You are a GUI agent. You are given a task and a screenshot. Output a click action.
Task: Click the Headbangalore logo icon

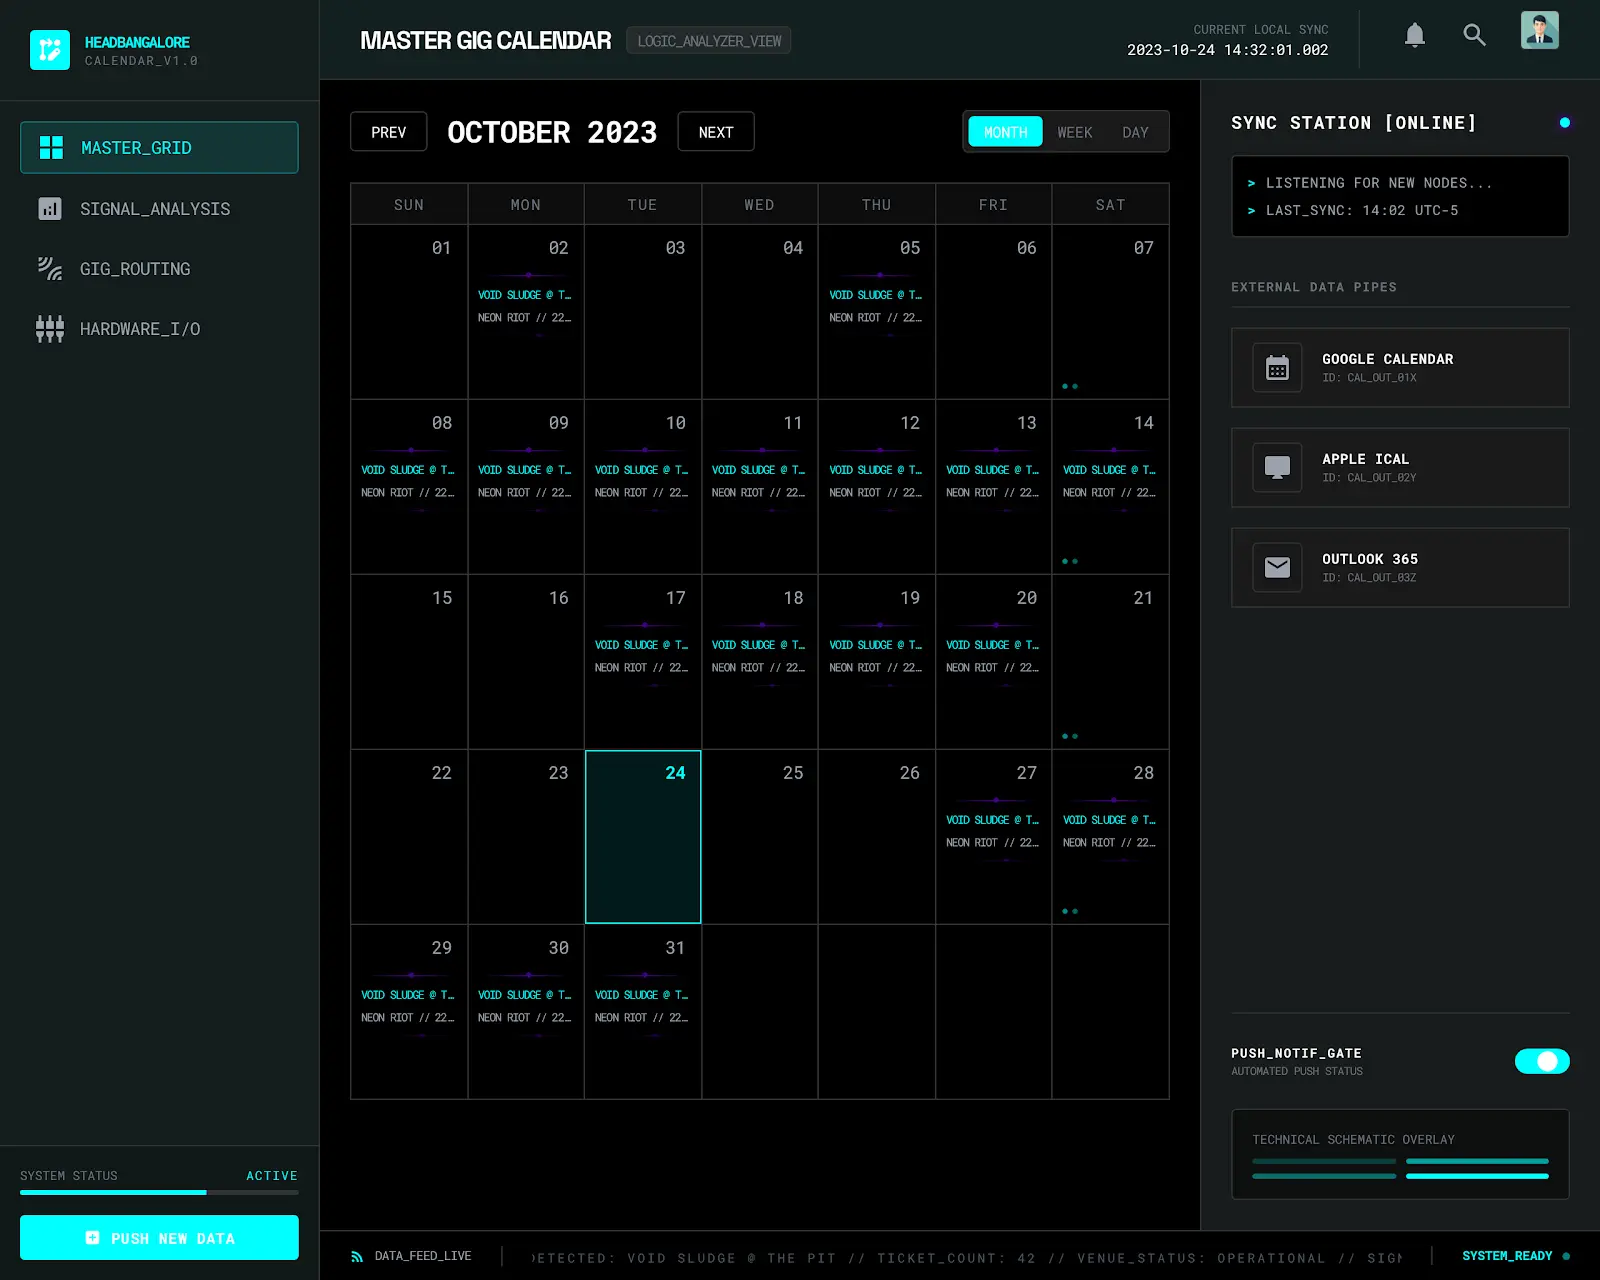50,50
